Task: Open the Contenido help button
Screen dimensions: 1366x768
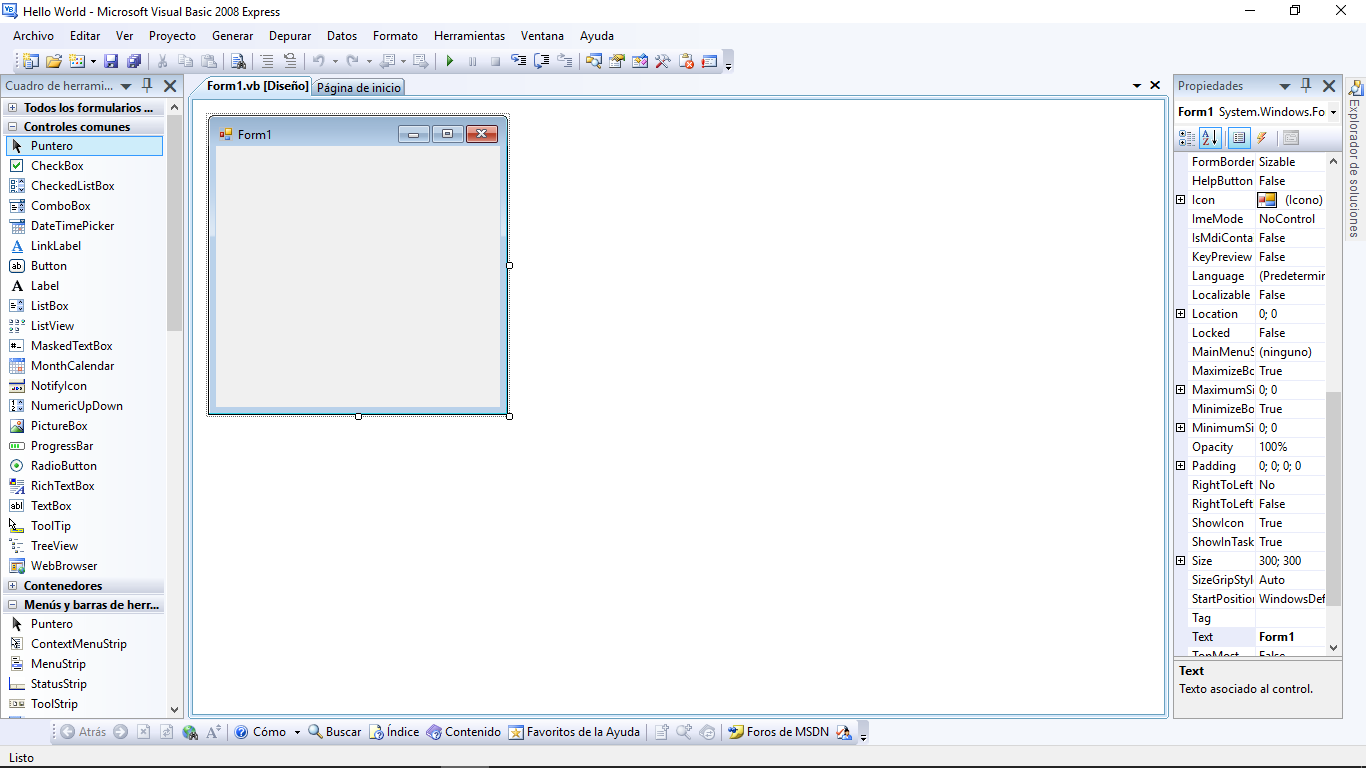Action: pos(464,732)
